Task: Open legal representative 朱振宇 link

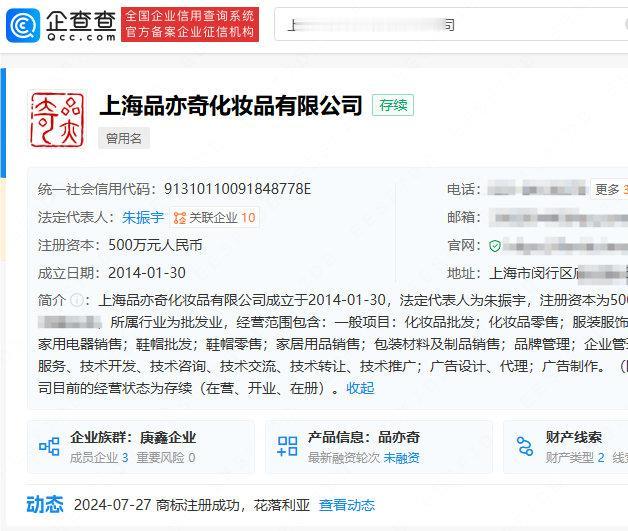Action: tap(143, 217)
